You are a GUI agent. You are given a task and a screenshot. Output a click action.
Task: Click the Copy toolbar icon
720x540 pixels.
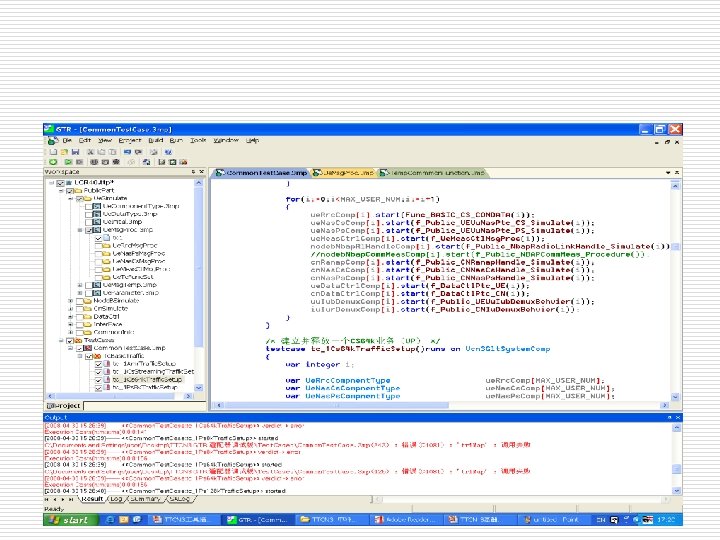[x=101, y=152]
